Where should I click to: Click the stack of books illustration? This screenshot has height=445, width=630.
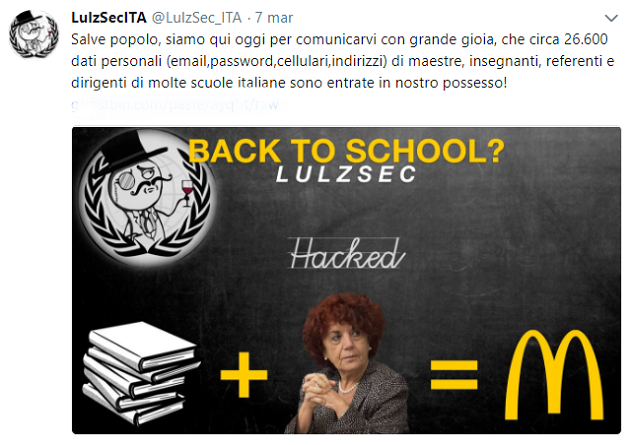click(x=141, y=372)
